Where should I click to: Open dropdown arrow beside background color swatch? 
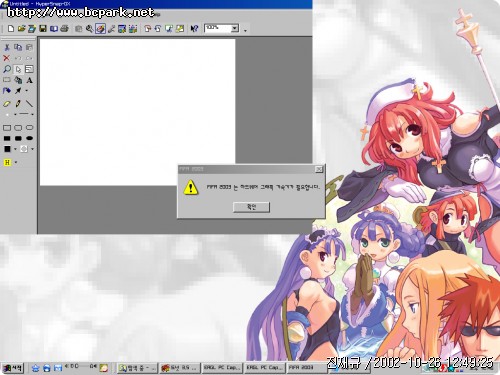click(x=32, y=149)
